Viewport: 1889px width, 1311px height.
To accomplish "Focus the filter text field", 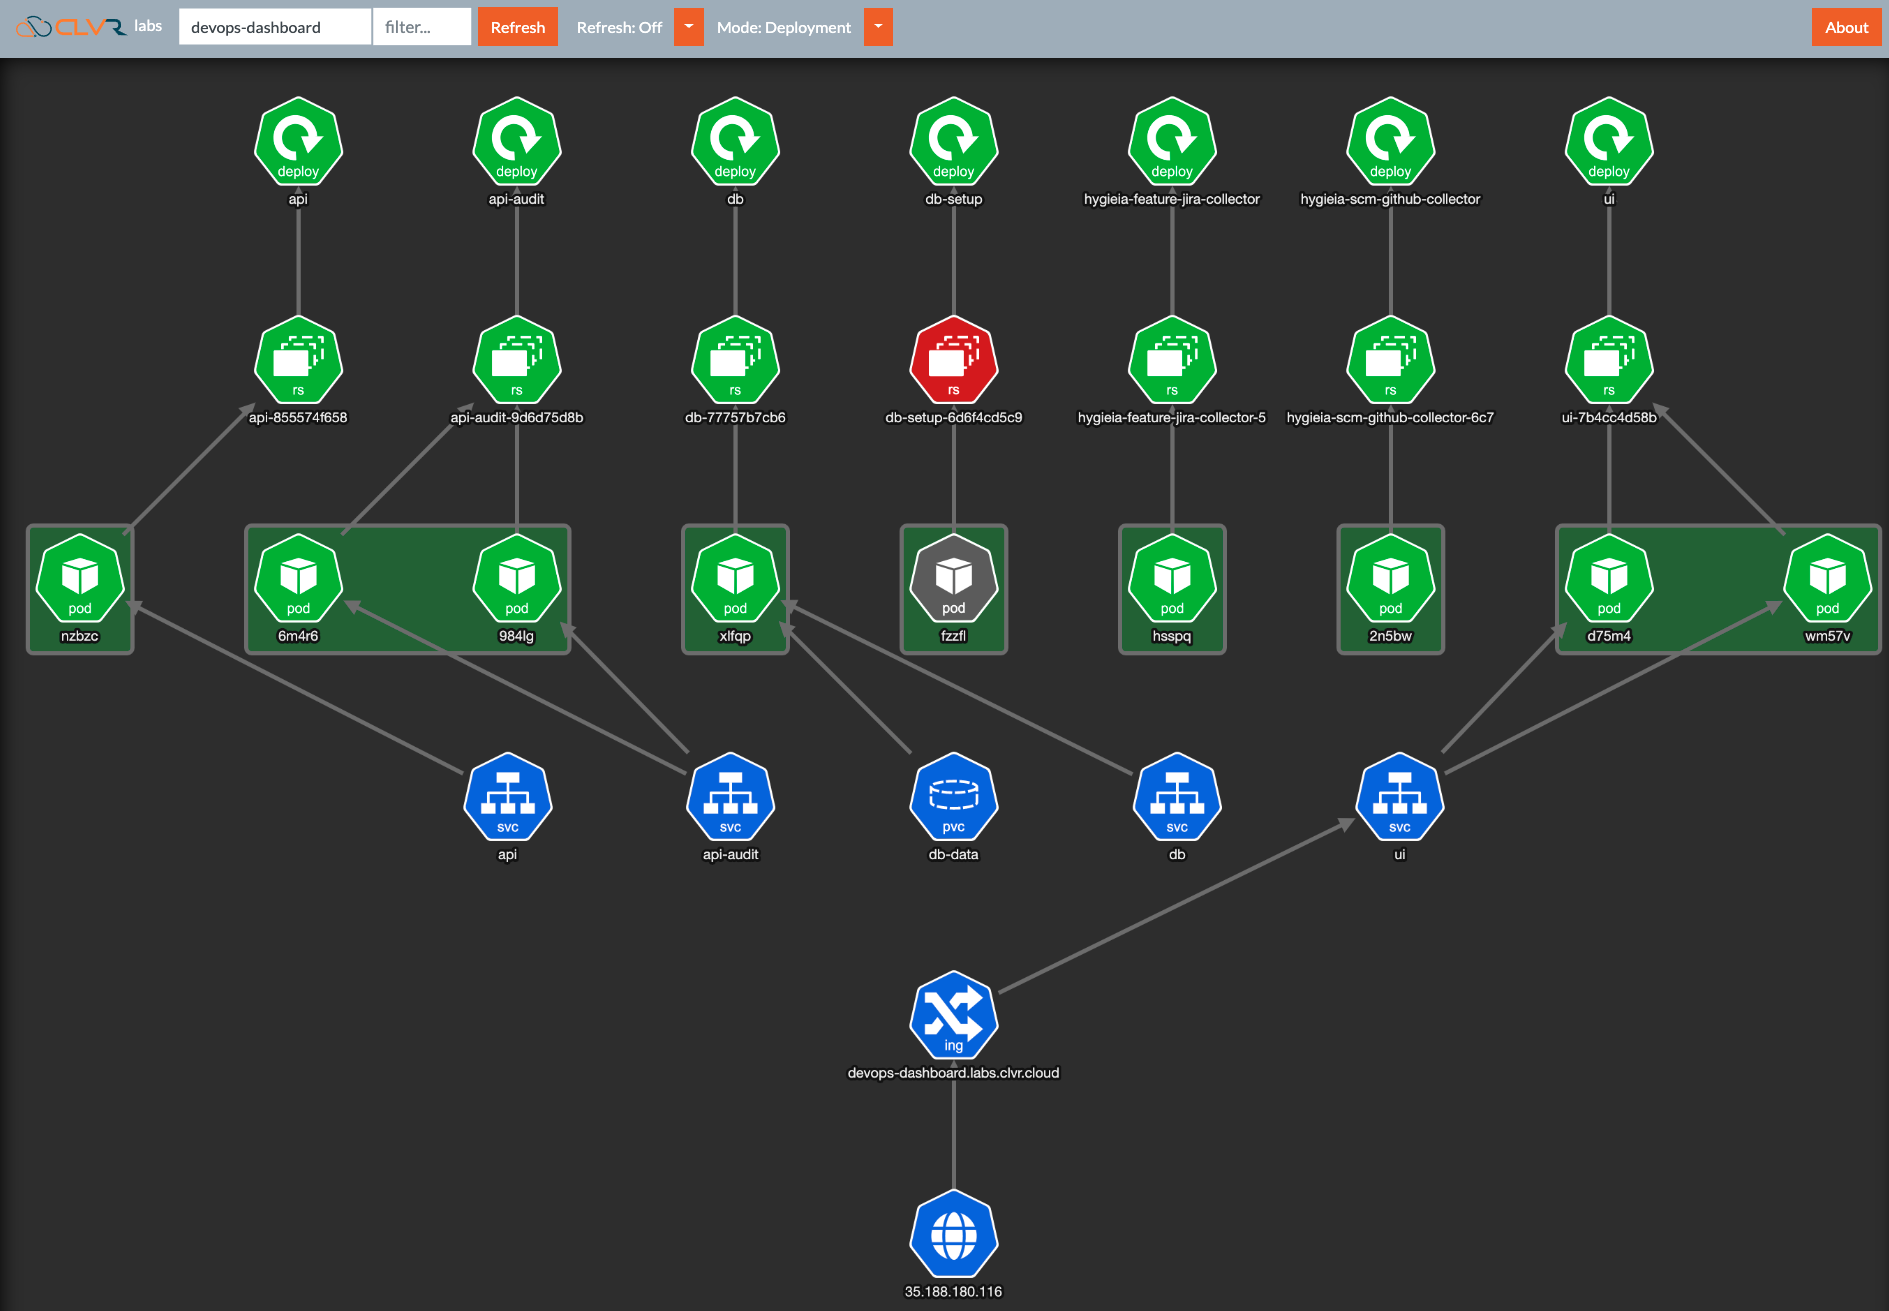I will click(422, 27).
